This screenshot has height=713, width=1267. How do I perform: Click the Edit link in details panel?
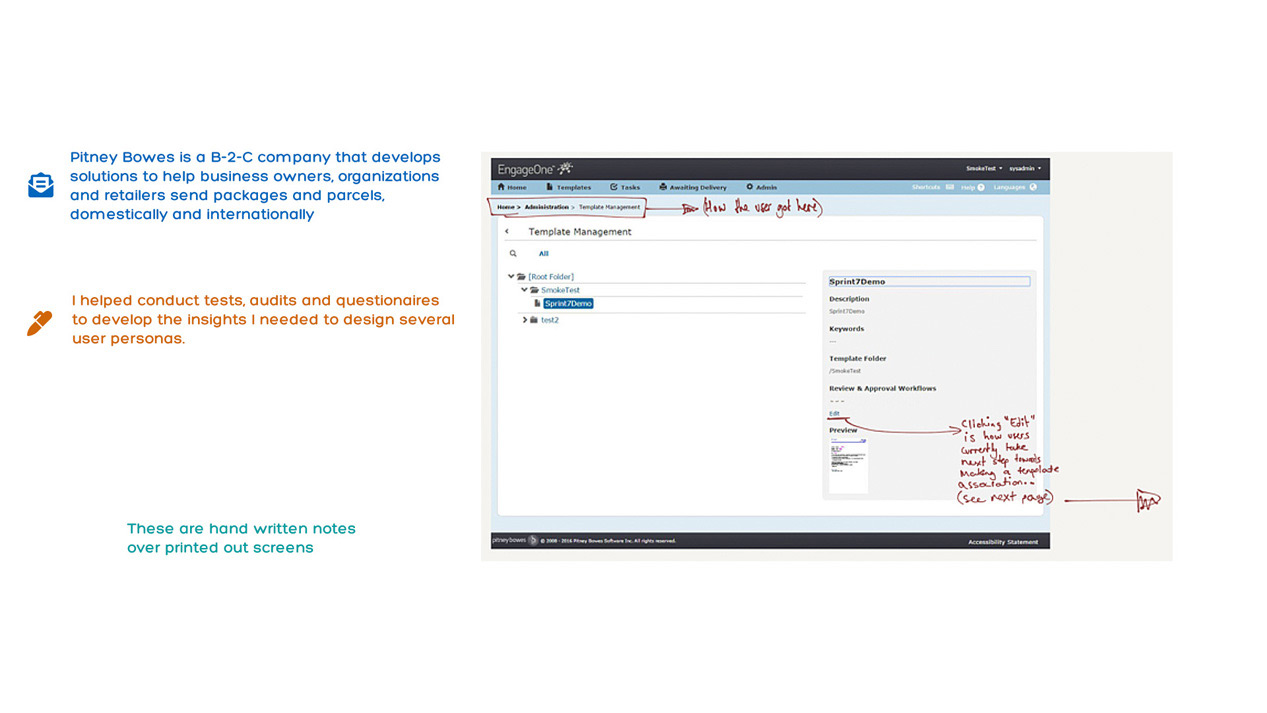(834, 414)
